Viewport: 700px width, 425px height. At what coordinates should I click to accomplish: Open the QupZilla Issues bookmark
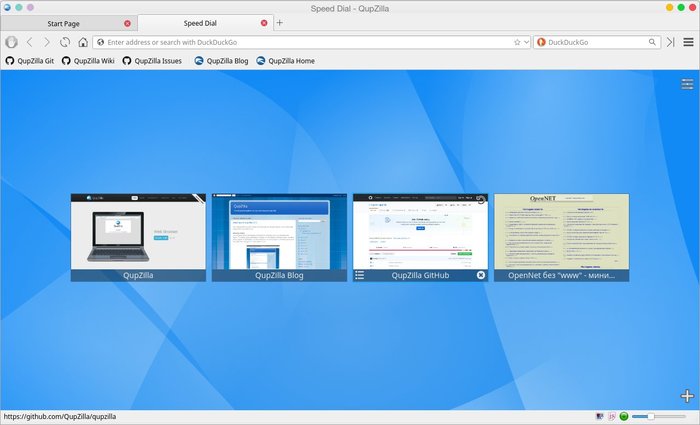(152, 61)
